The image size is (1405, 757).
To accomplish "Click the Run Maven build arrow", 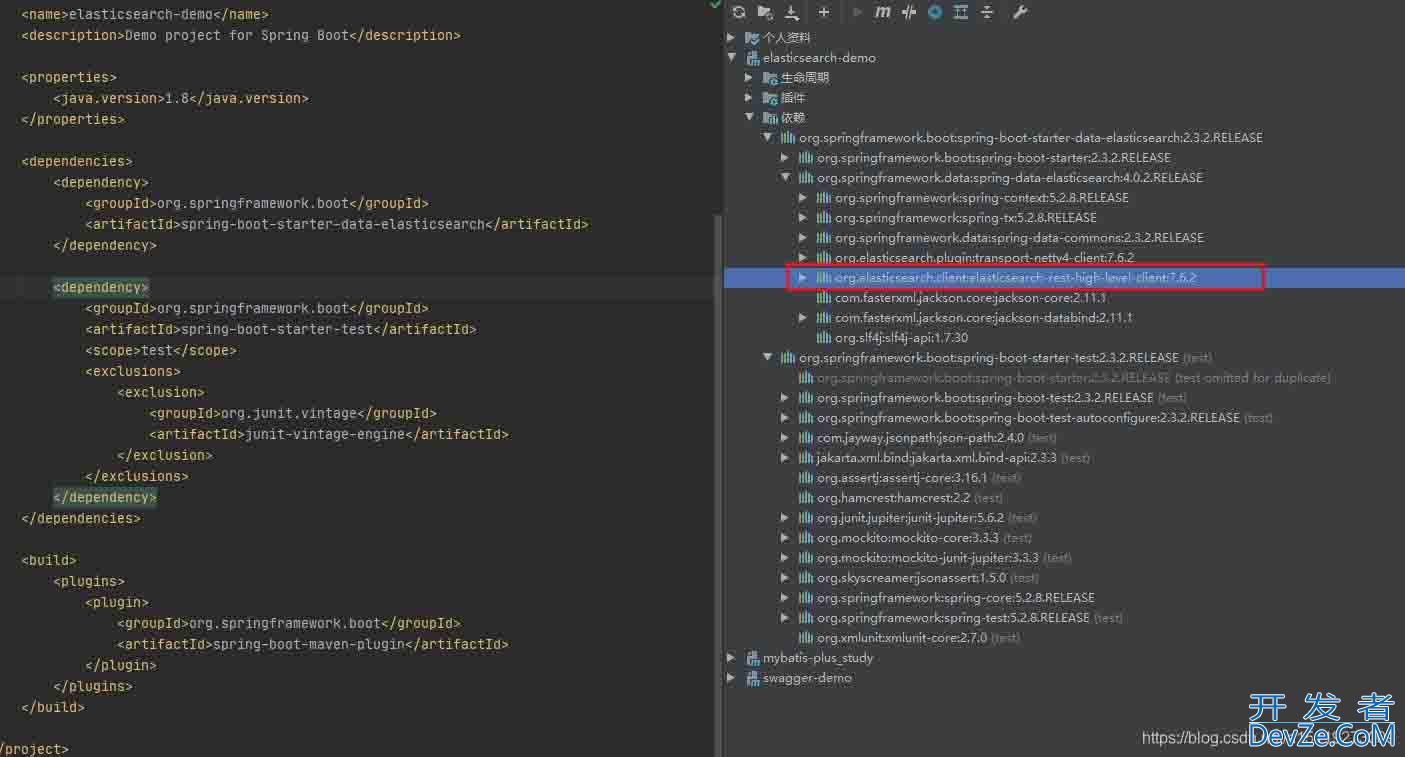I will 857,12.
